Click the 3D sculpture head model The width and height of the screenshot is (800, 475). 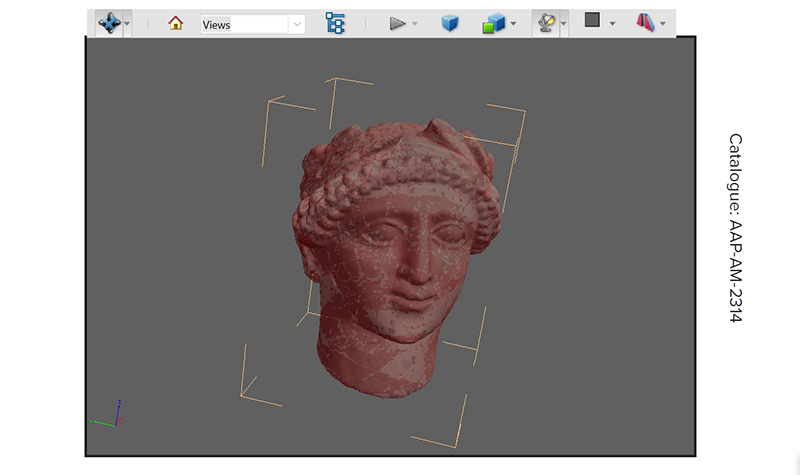(x=395, y=258)
